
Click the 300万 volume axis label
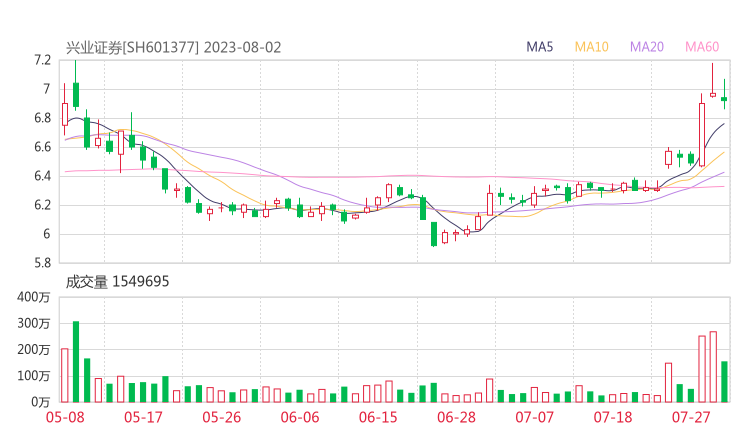coord(34,323)
